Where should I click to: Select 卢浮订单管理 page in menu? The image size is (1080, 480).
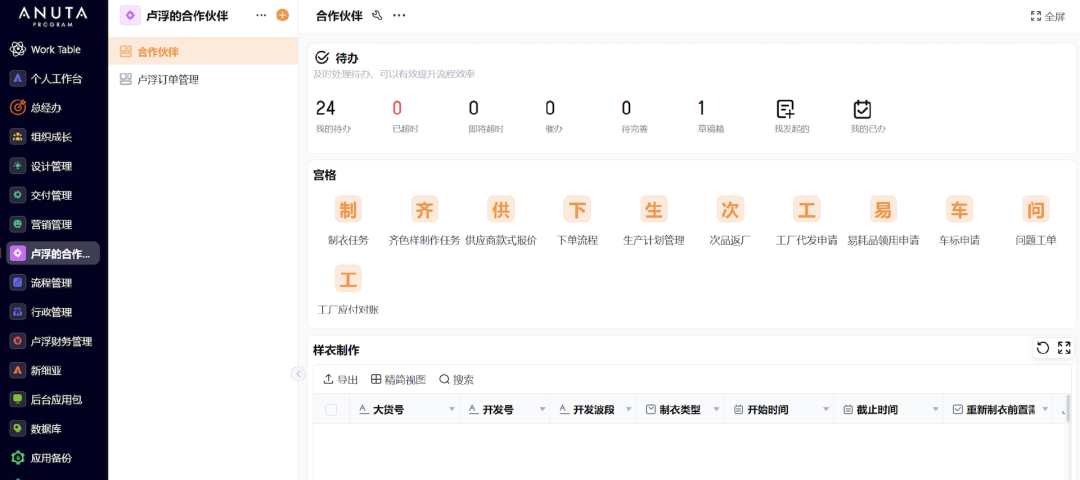(203, 80)
